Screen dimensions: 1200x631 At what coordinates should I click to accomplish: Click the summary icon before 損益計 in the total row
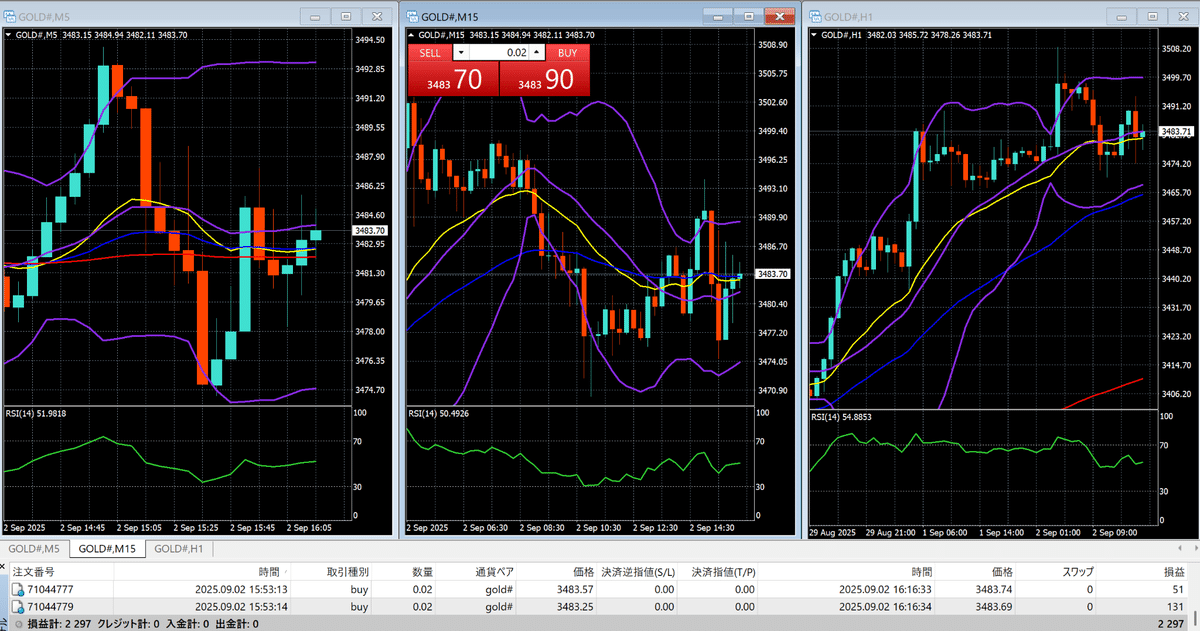tap(17, 623)
